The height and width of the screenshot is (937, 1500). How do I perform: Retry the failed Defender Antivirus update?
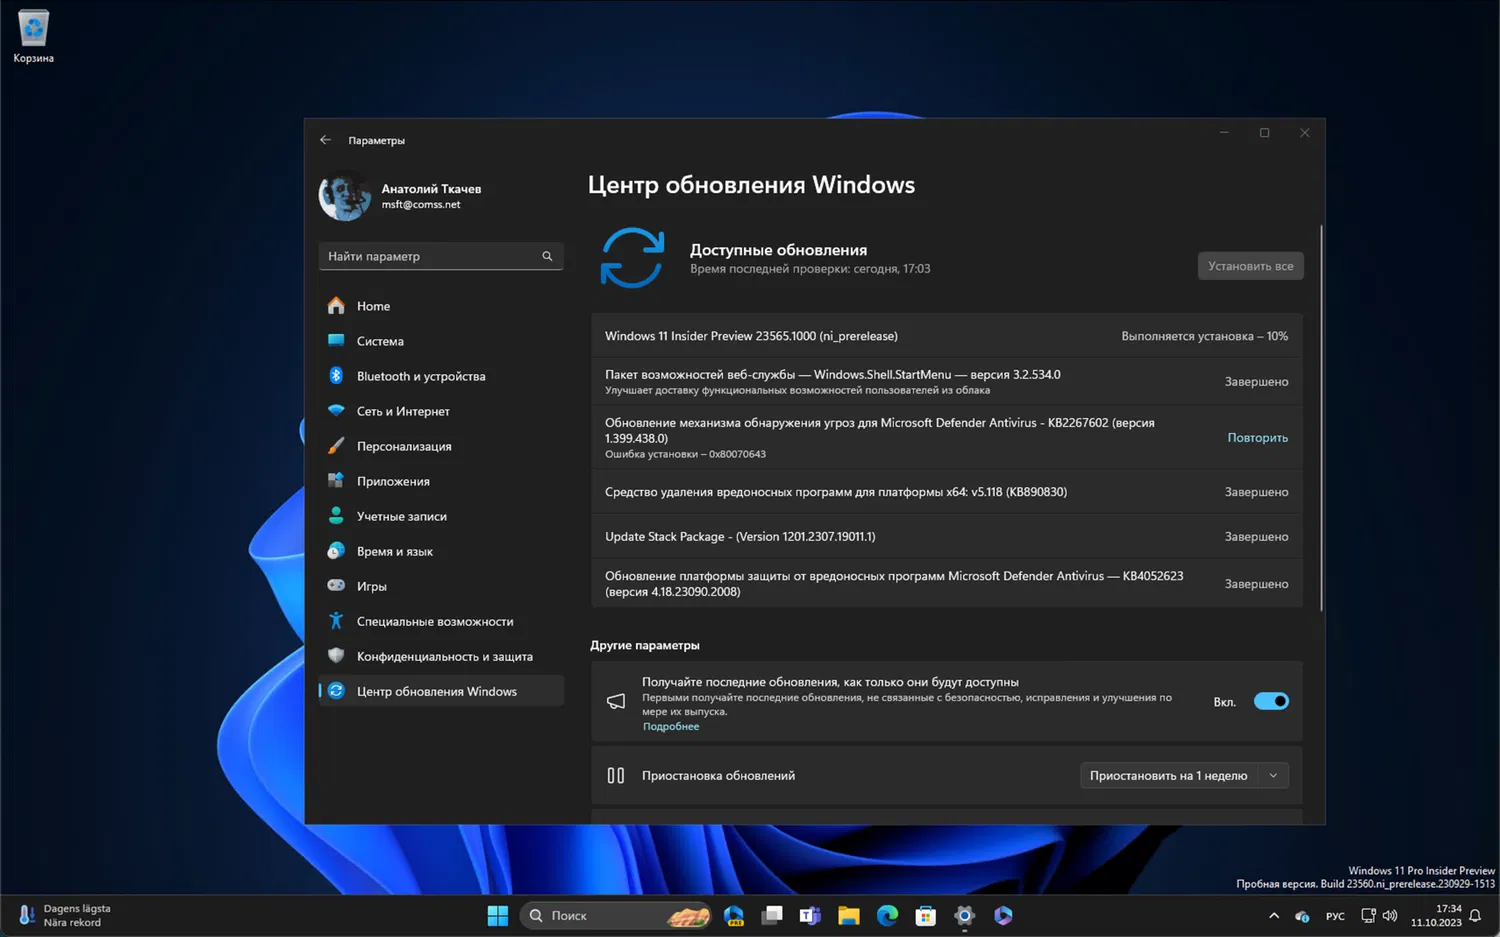[1257, 437]
